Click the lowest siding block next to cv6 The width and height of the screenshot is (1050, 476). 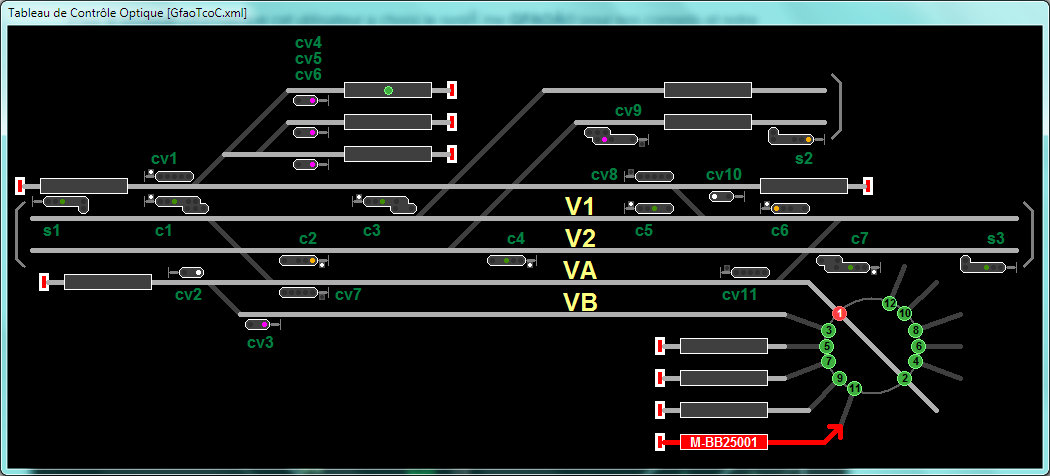[x=388, y=154]
